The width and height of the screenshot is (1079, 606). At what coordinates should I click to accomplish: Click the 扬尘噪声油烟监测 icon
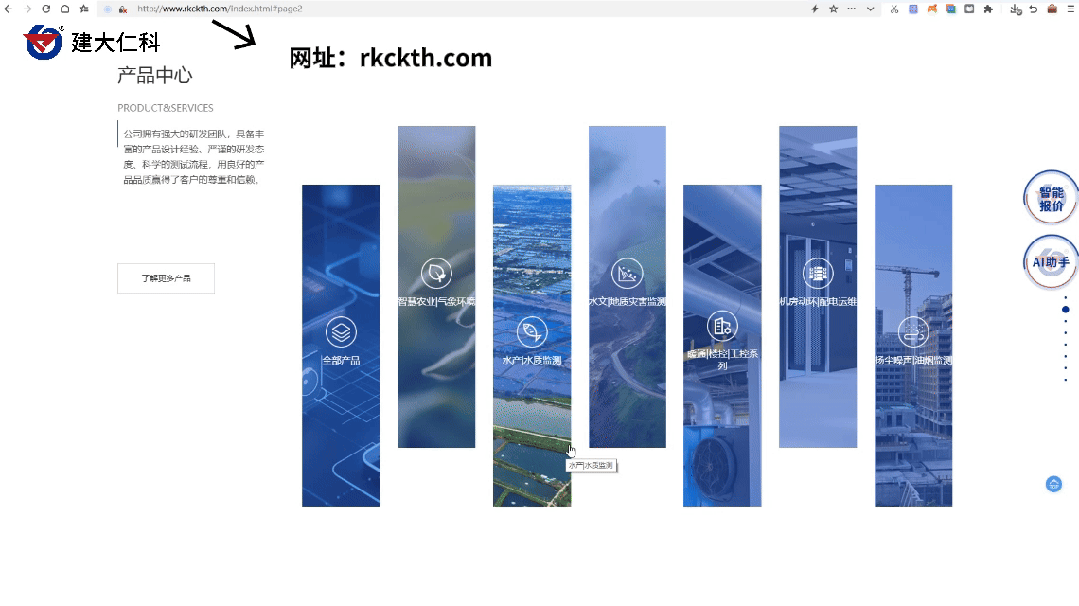point(913,331)
